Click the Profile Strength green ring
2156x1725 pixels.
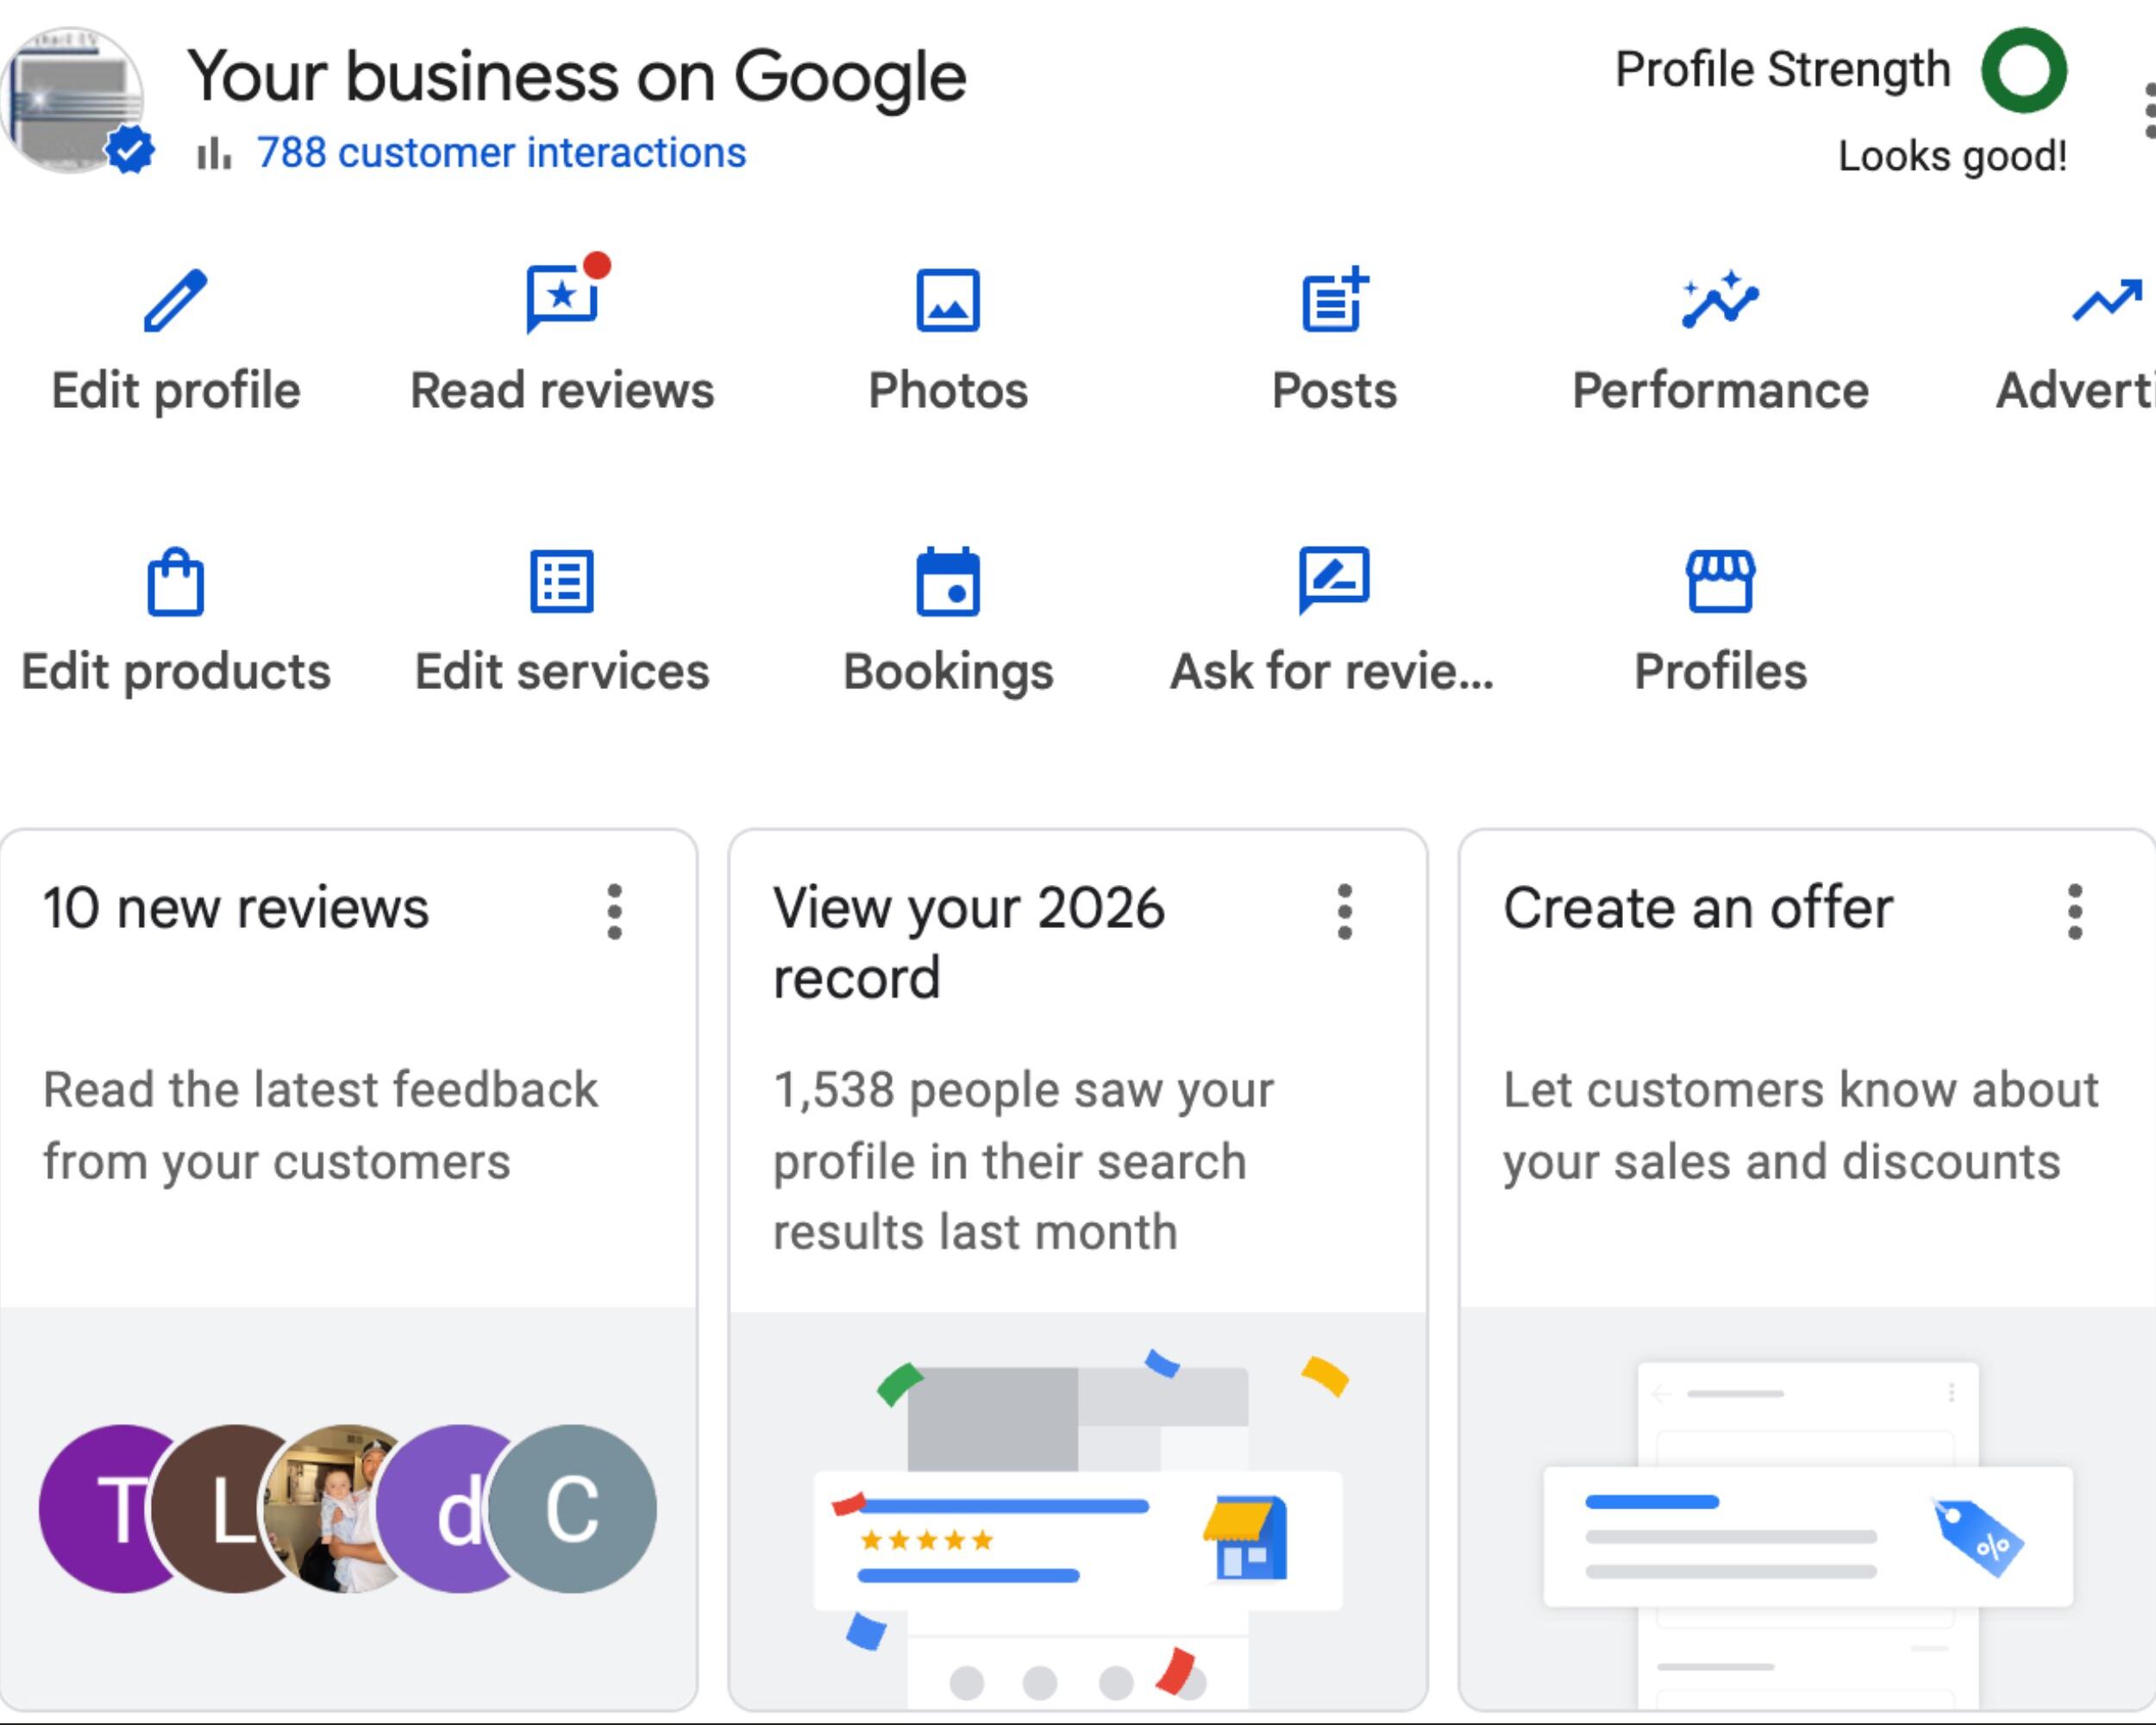(x=2024, y=71)
